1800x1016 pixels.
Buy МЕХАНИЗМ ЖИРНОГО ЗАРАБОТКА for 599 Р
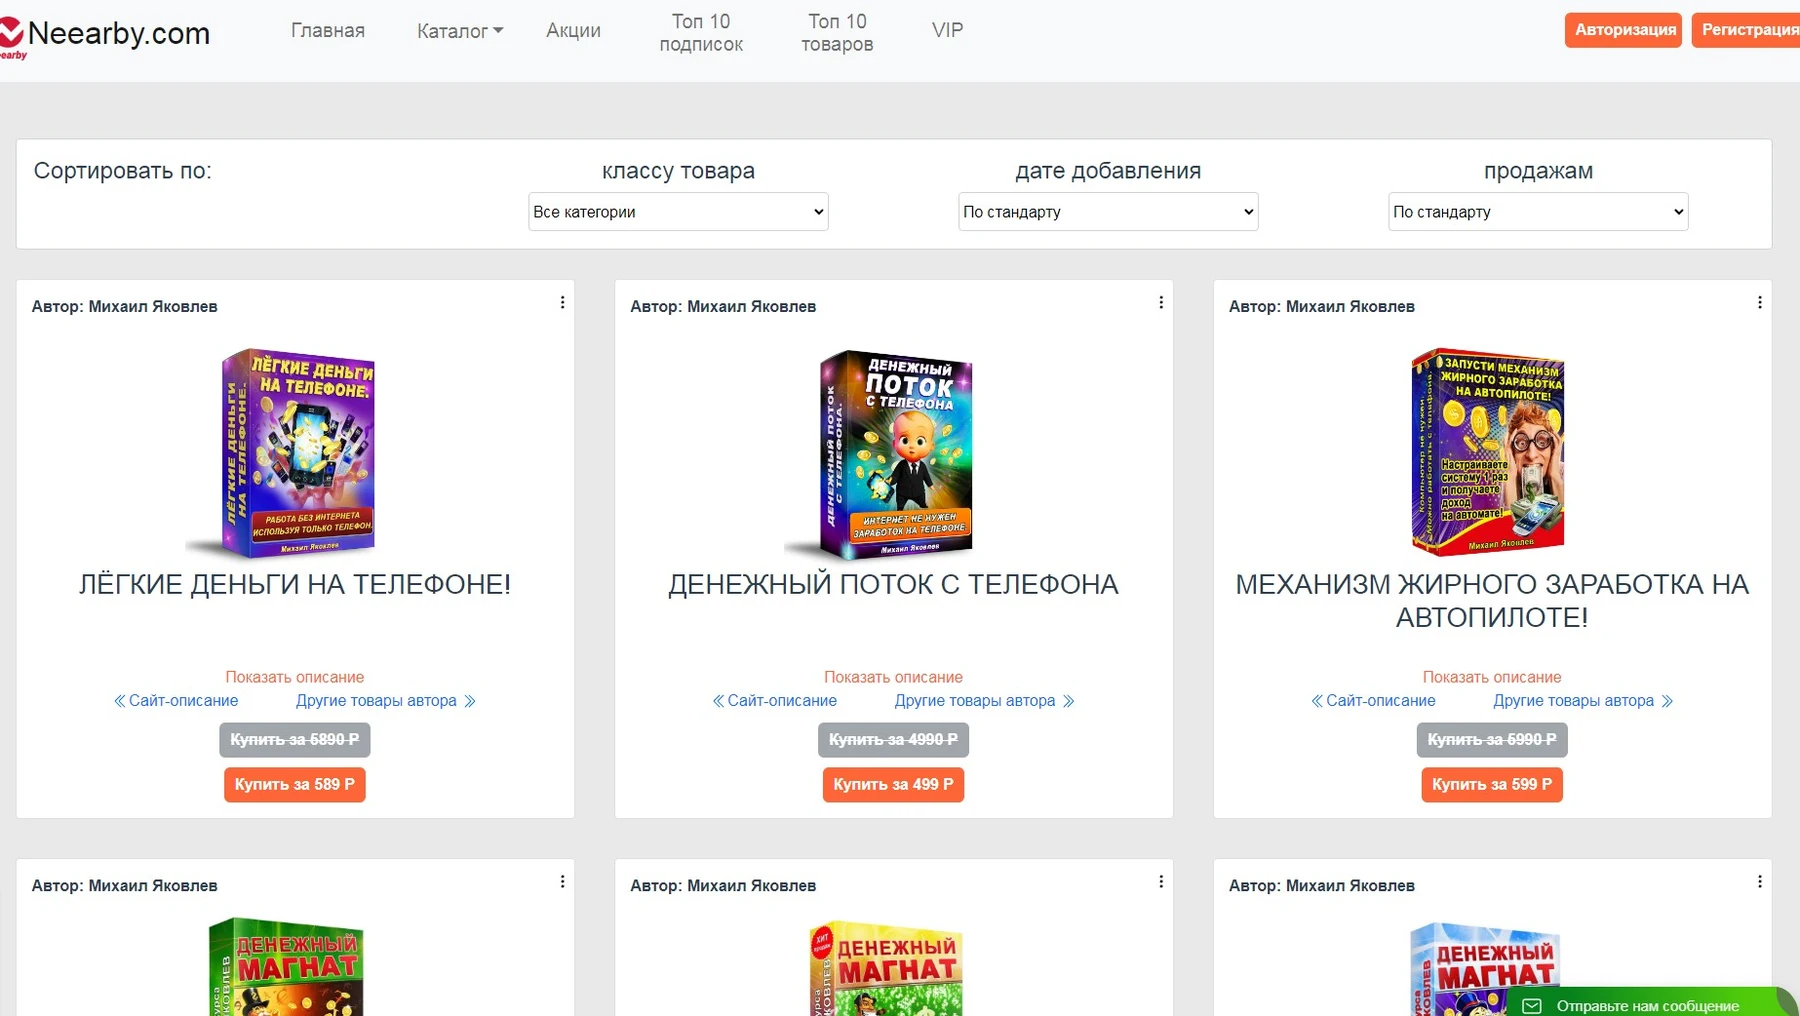(1492, 784)
